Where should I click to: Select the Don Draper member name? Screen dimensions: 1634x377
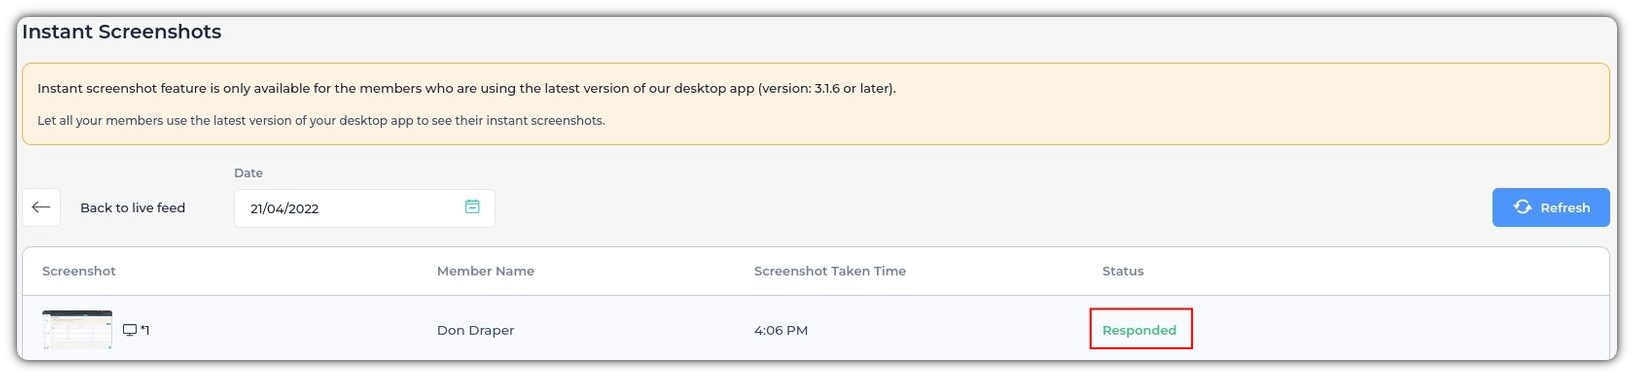pyautogui.click(x=475, y=330)
